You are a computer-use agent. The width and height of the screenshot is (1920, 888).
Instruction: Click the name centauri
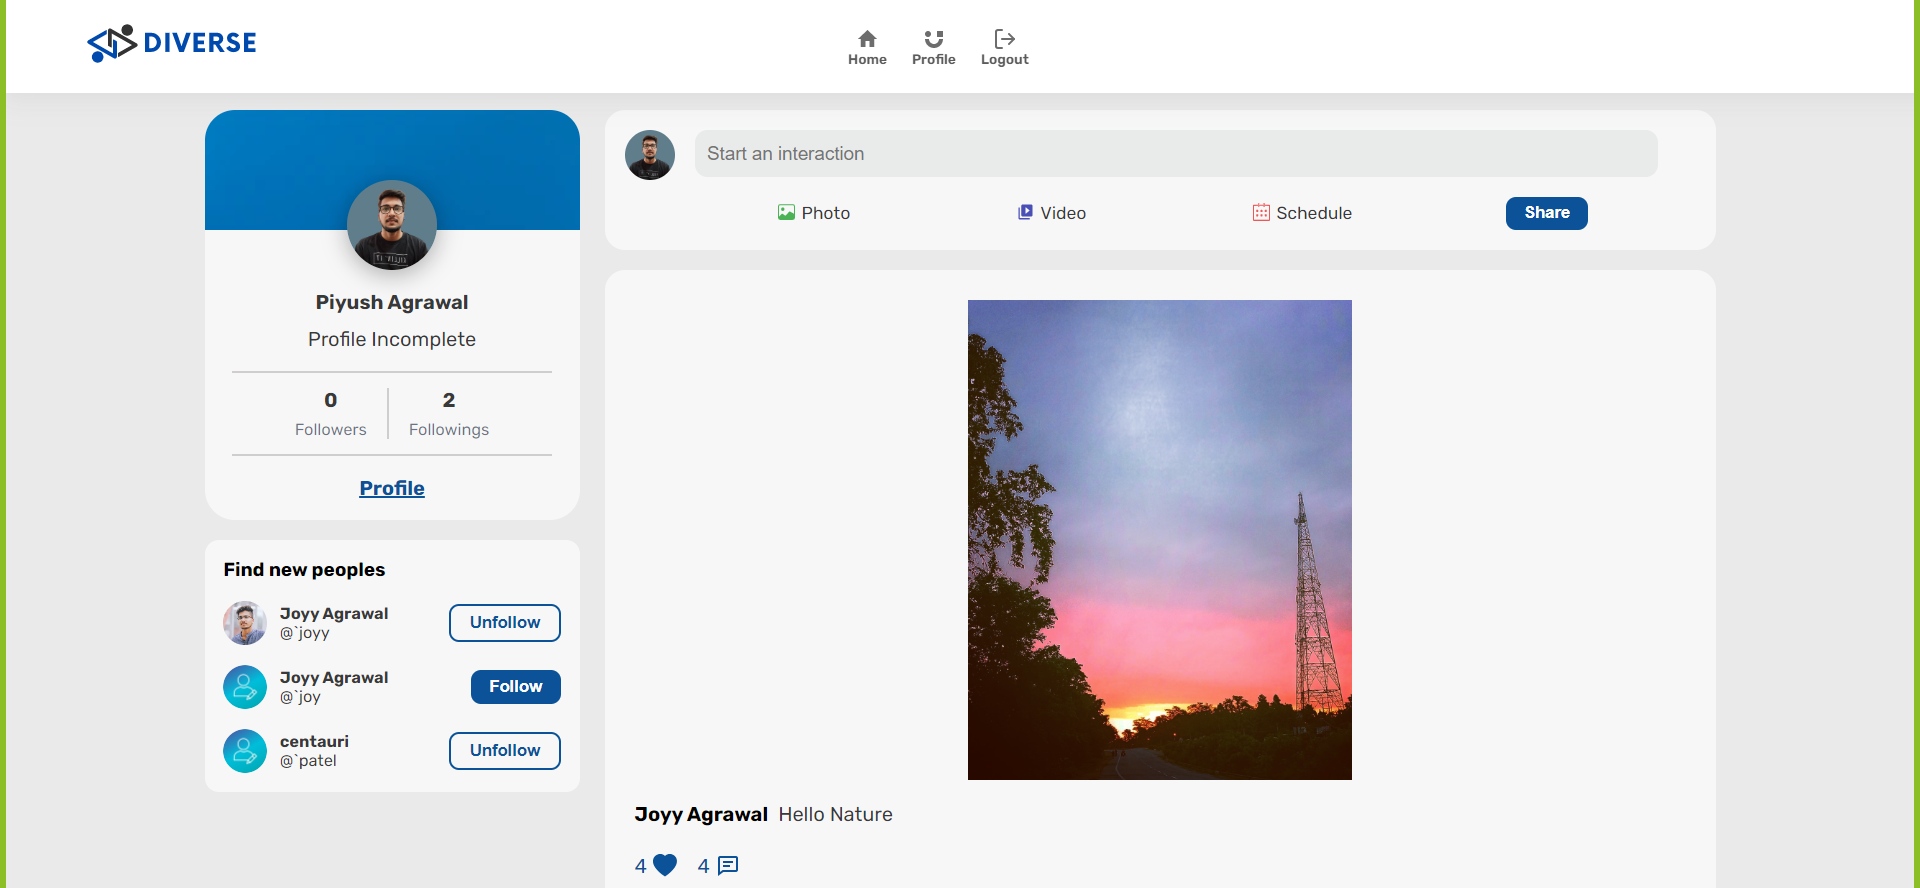(314, 741)
